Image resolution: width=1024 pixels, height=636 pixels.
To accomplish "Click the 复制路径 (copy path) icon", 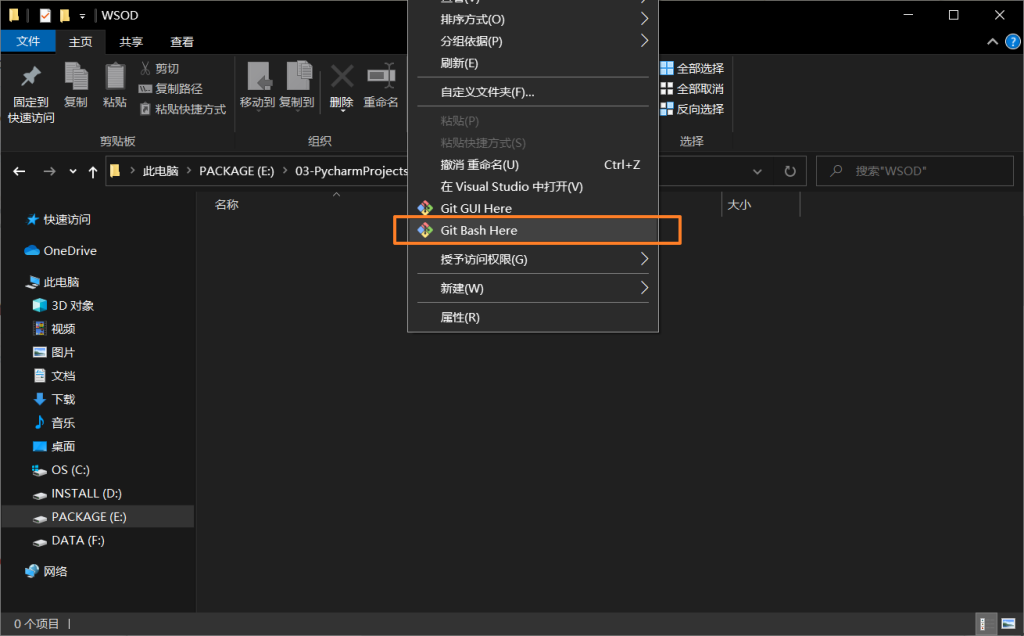I will (x=175, y=89).
